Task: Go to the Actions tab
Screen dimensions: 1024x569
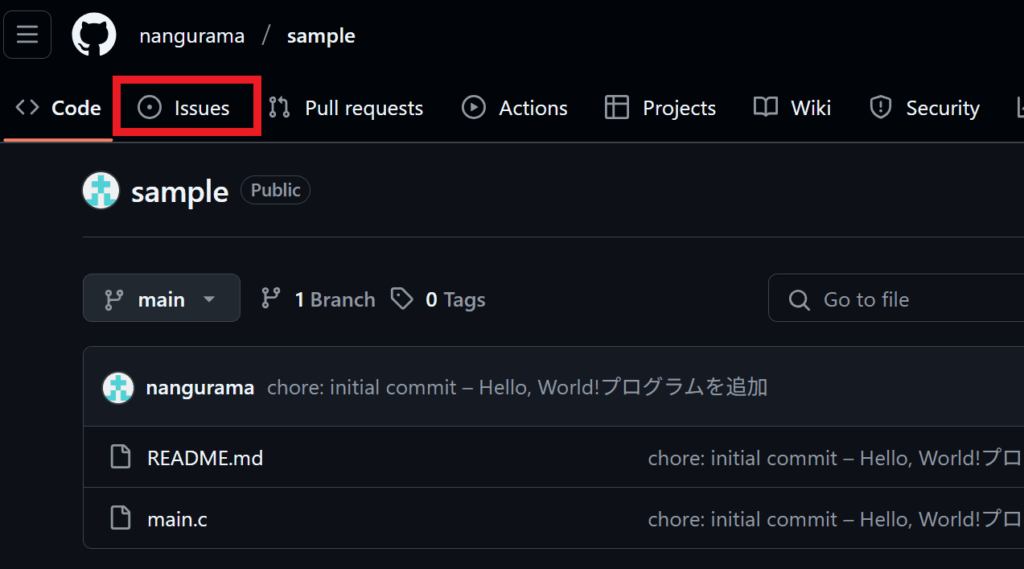Action: tap(515, 107)
